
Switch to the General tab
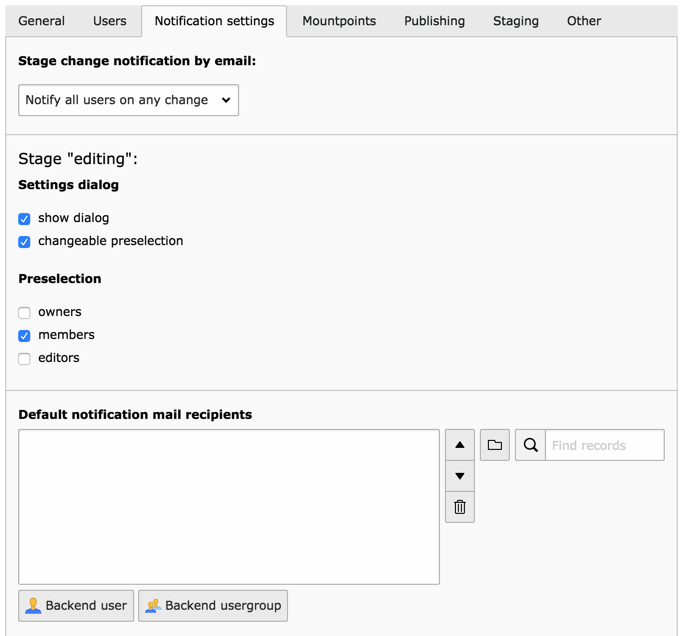(42, 21)
